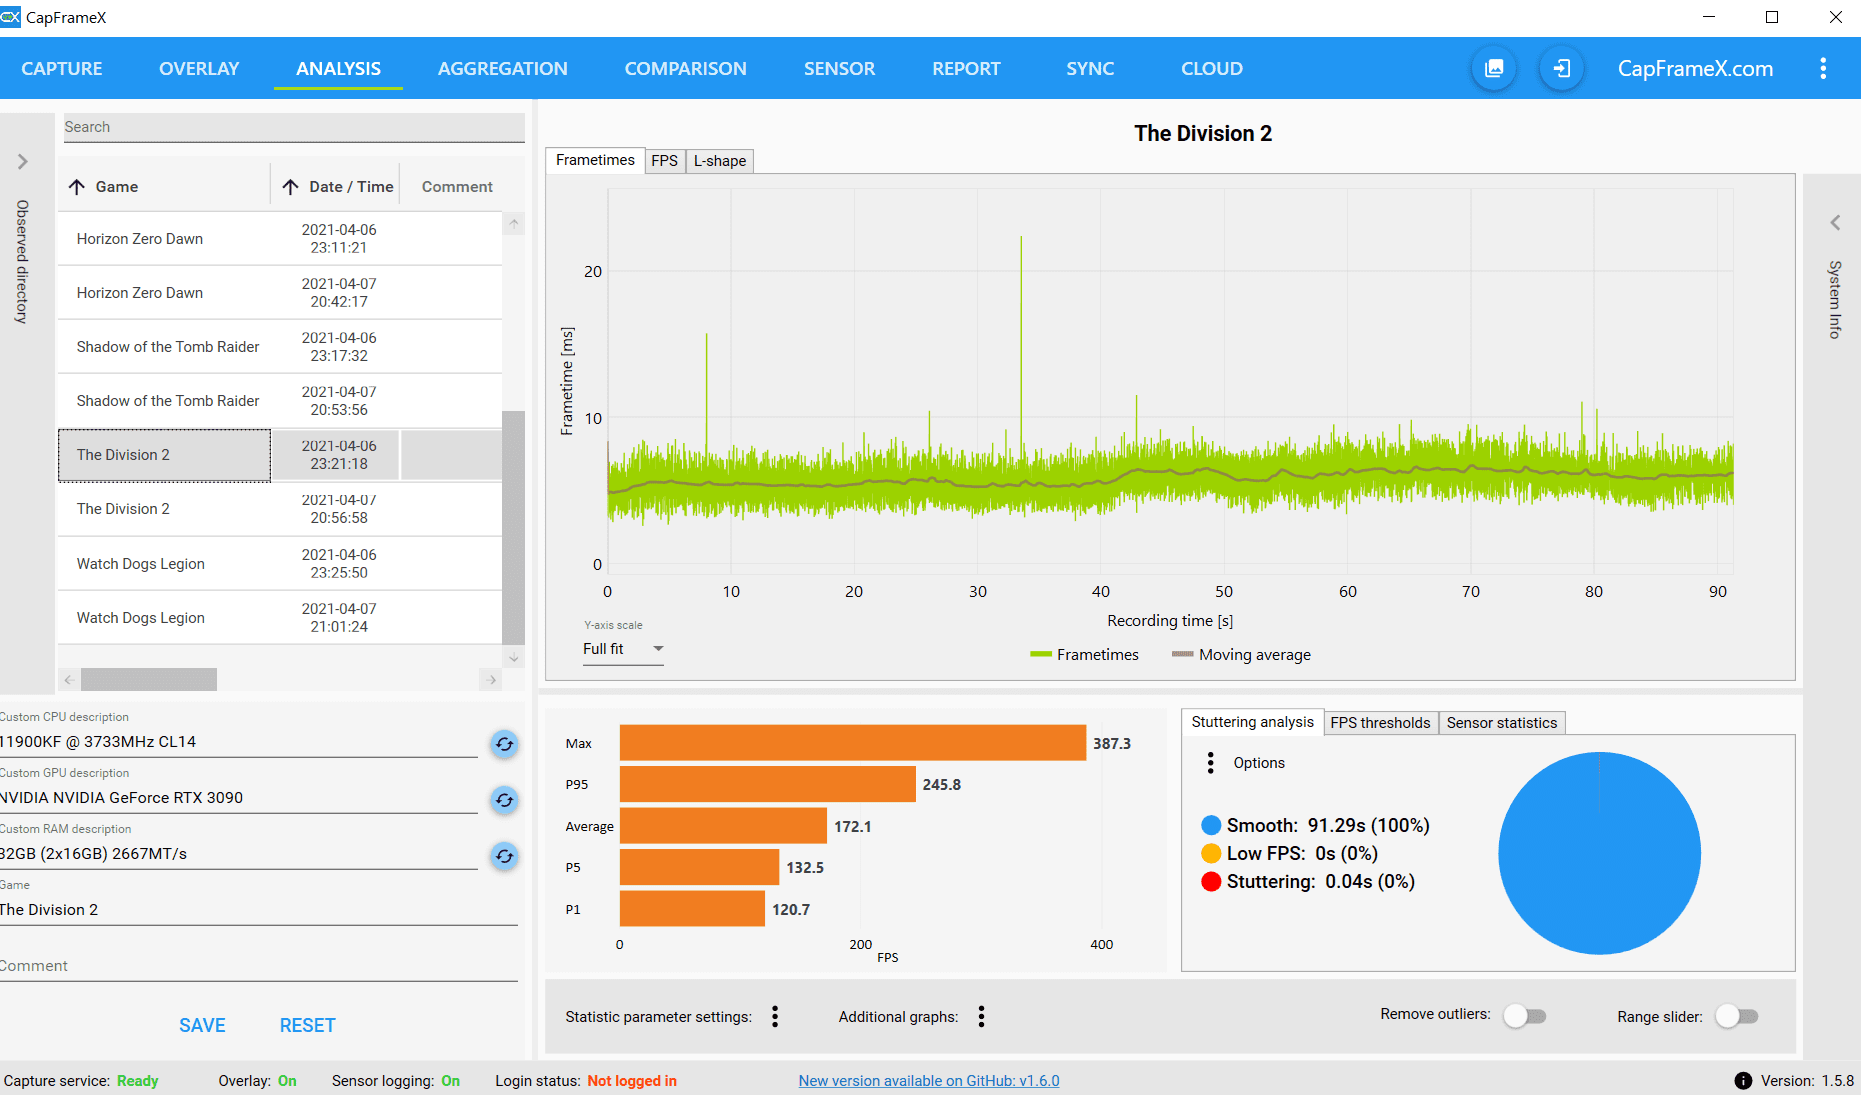Open Statistic parameter settings menu dots

click(x=775, y=1017)
